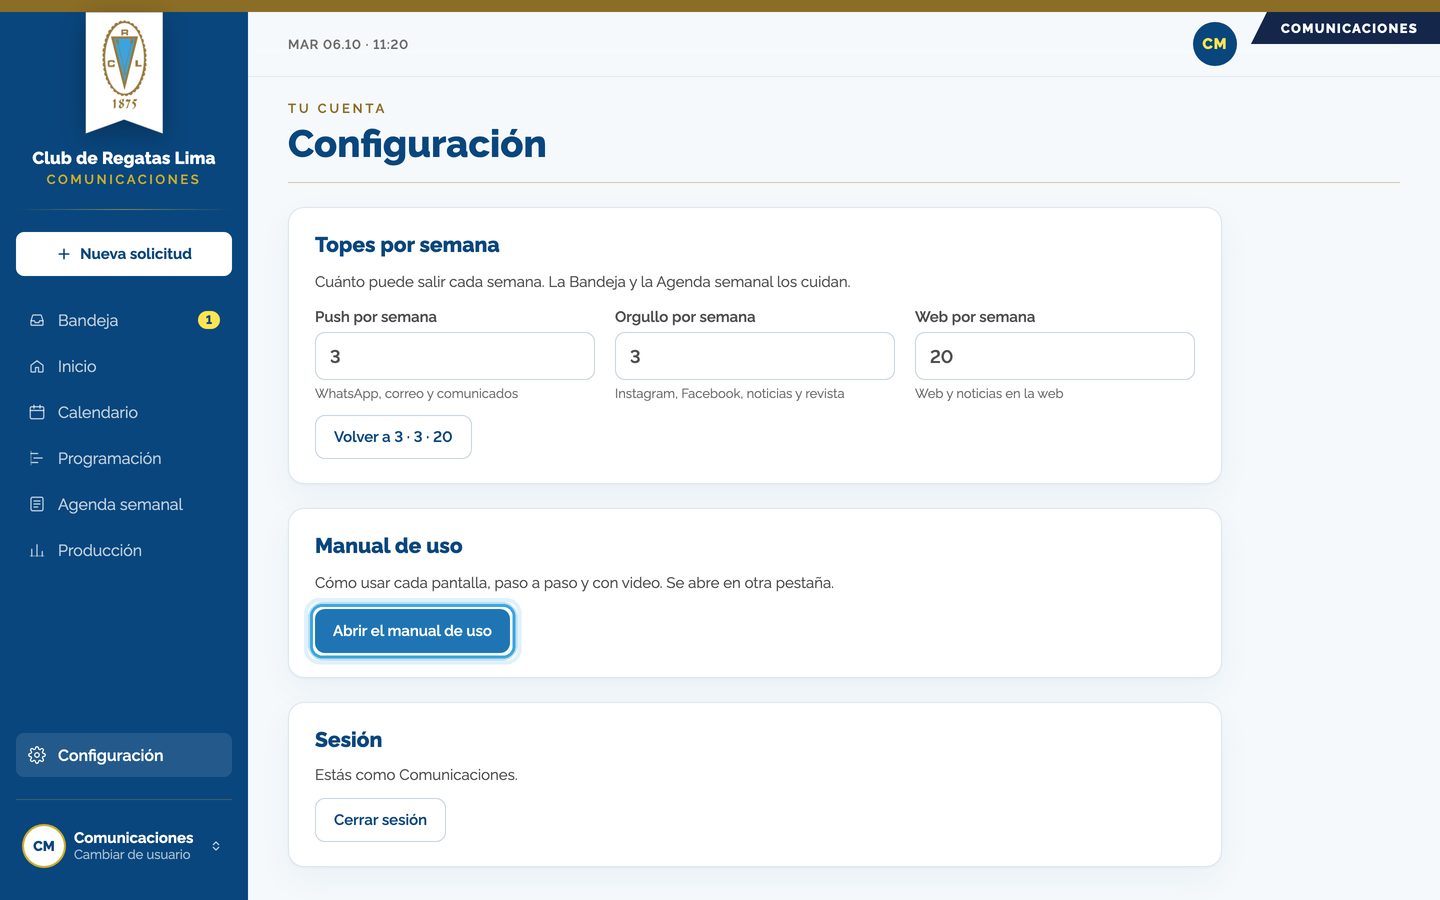Click the hint Web y noticias en la web
Viewport: 1440px width, 900px height.
(x=989, y=394)
